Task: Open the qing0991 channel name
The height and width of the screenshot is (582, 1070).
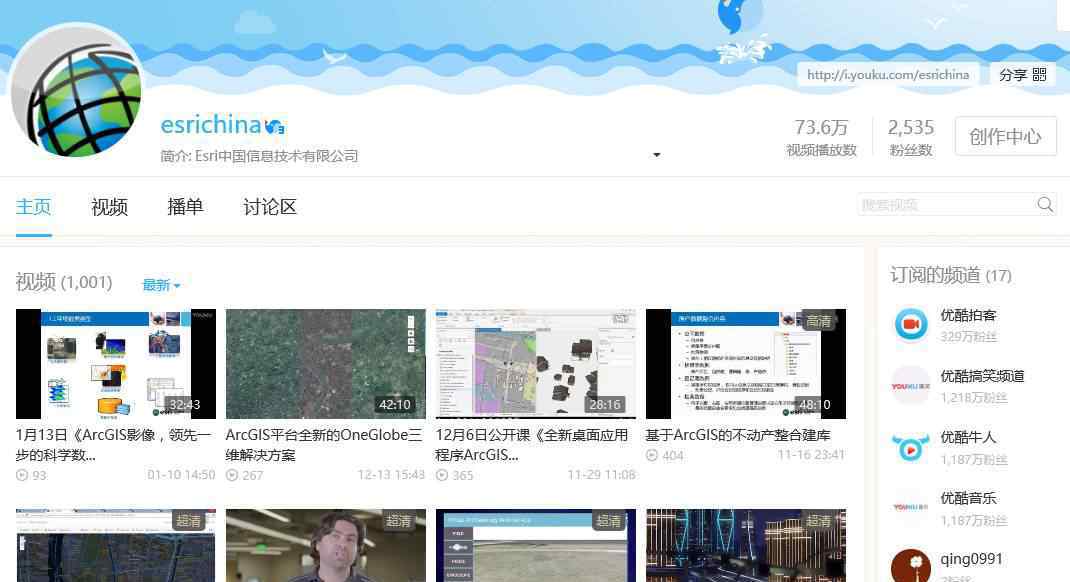Action: [972, 559]
